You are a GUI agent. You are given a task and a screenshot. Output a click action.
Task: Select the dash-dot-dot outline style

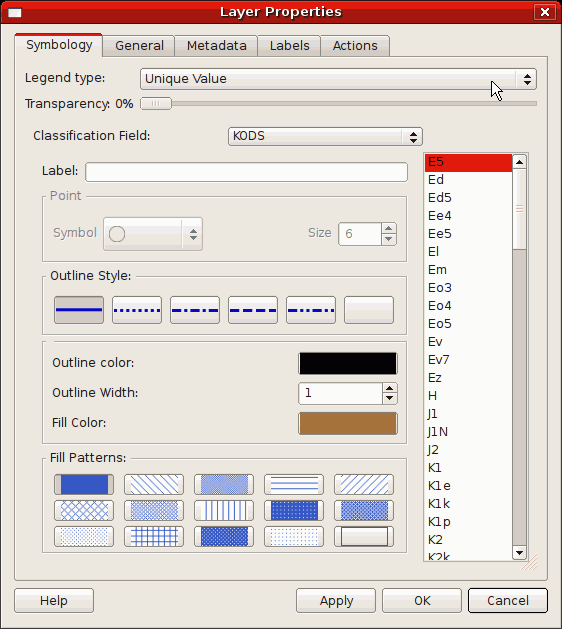coord(311,310)
